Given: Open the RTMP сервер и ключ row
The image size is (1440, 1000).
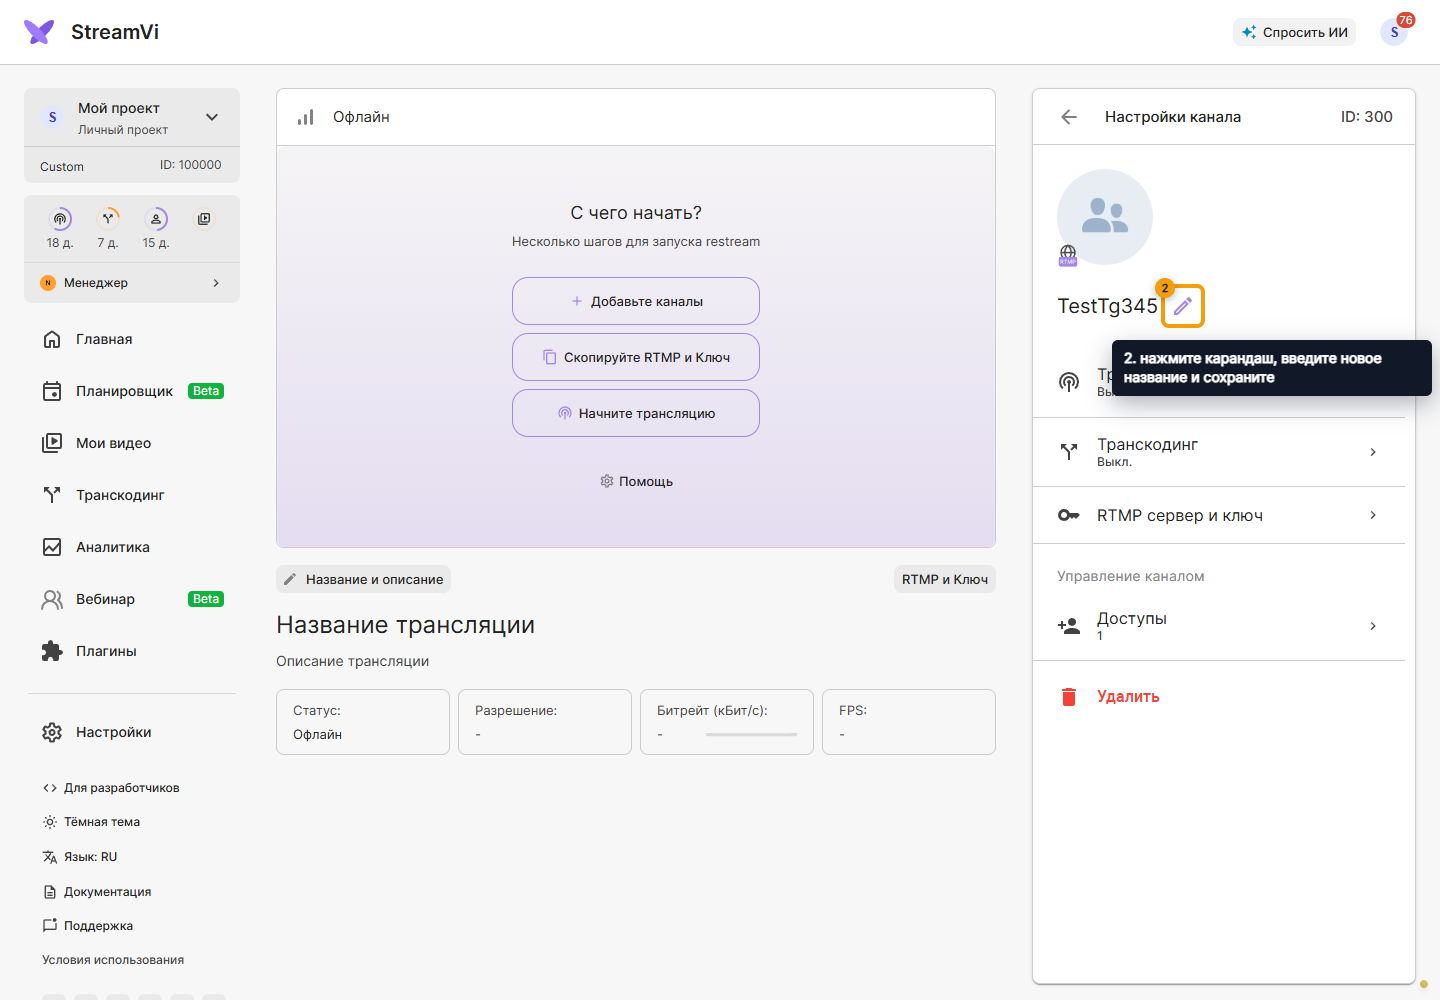Looking at the screenshot, I should pos(1219,515).
